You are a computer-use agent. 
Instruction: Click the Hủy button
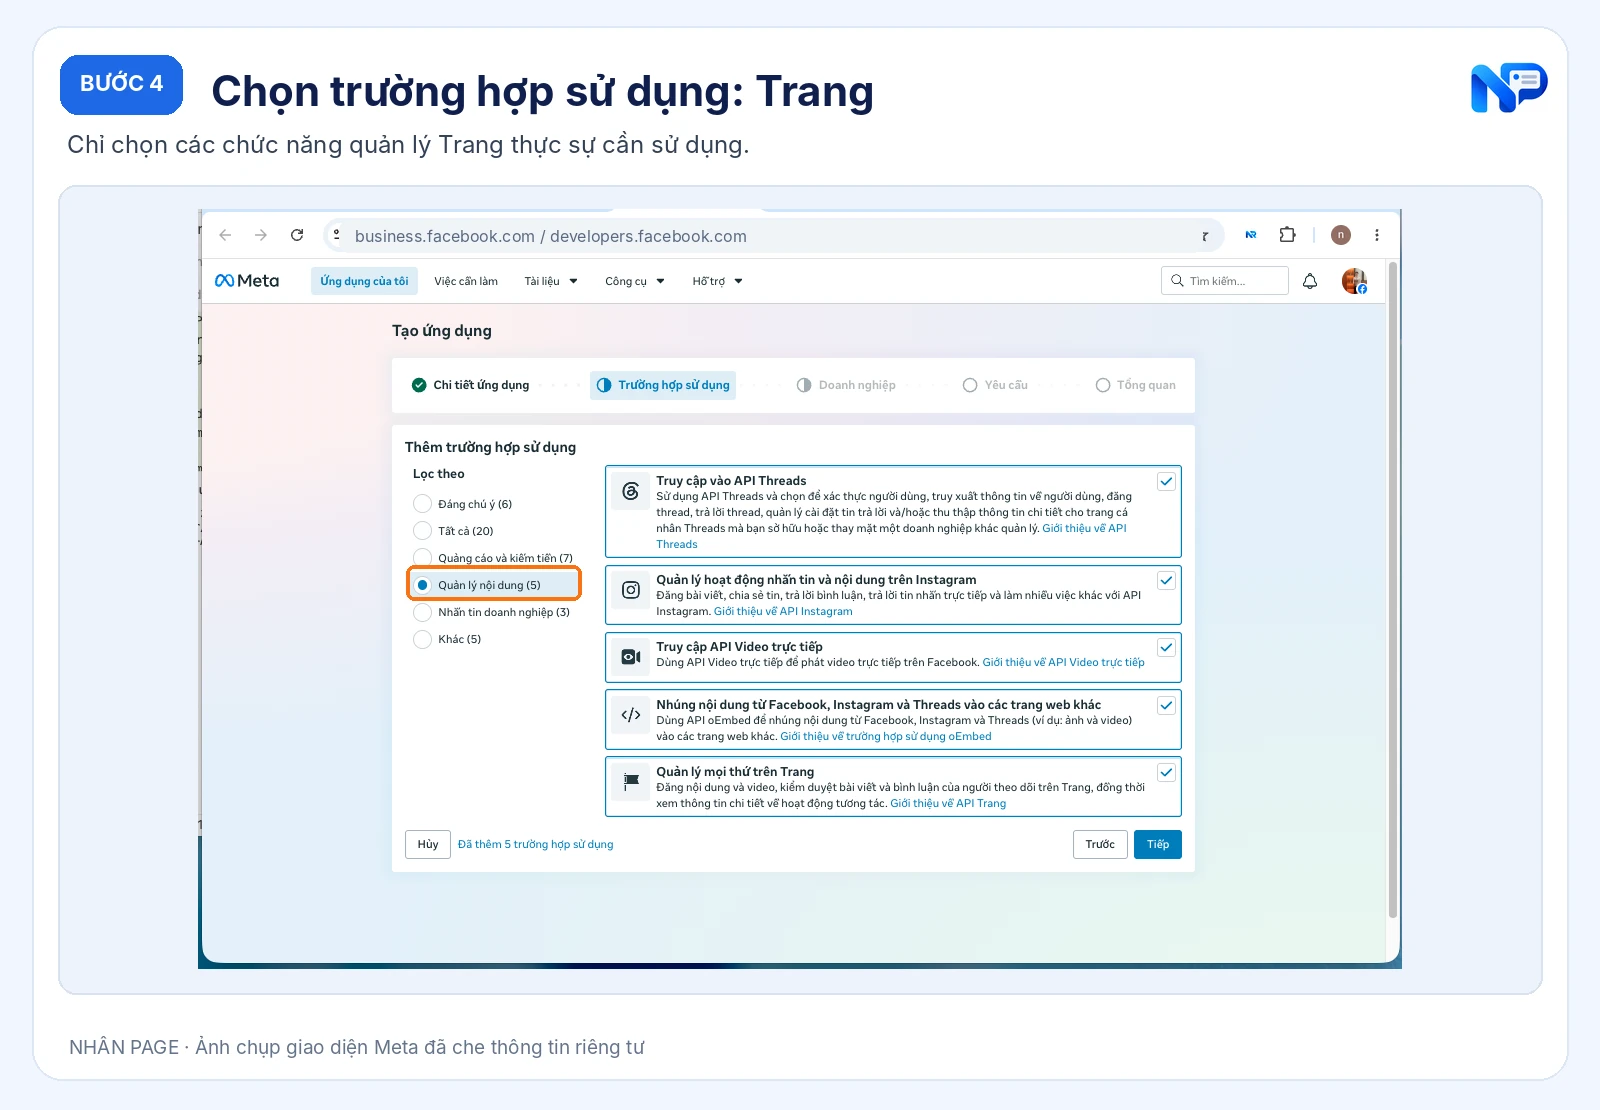[x=428, y=844]
